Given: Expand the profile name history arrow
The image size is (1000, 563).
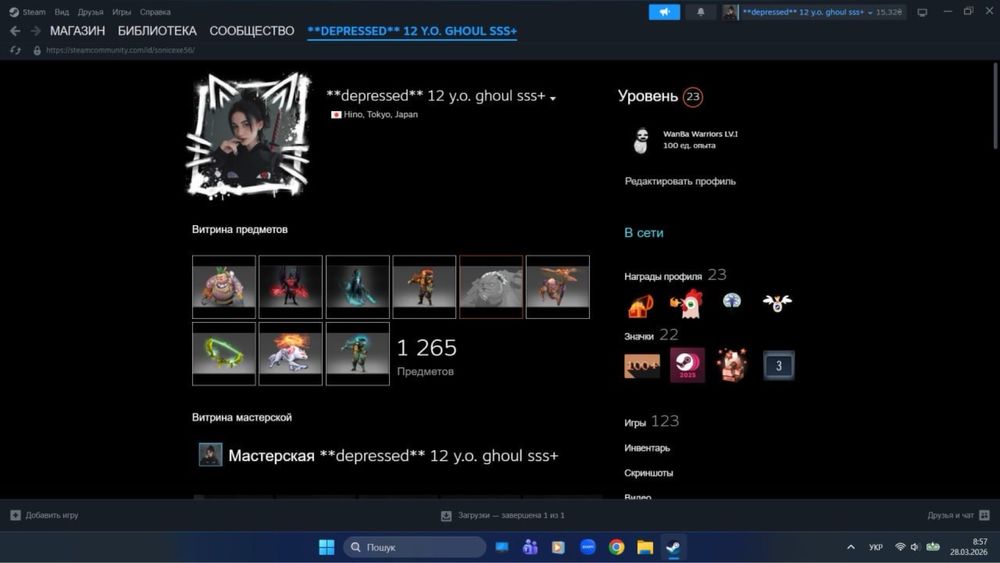Looking at the screenshot, I should point(553,98).
